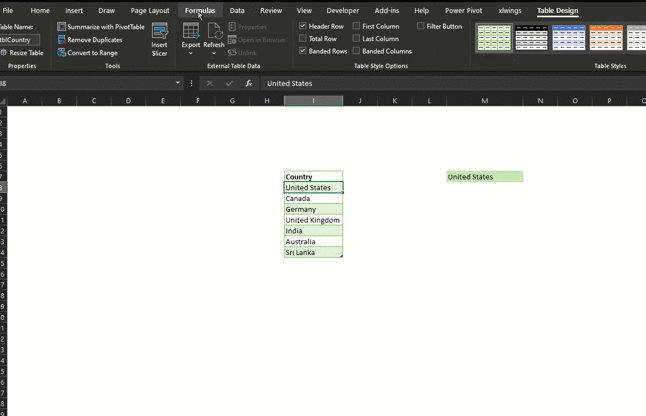Open the Draw ribbon tab
This screenshot has height=416, width=646.
pyautogui.click(x=106, y=10)
